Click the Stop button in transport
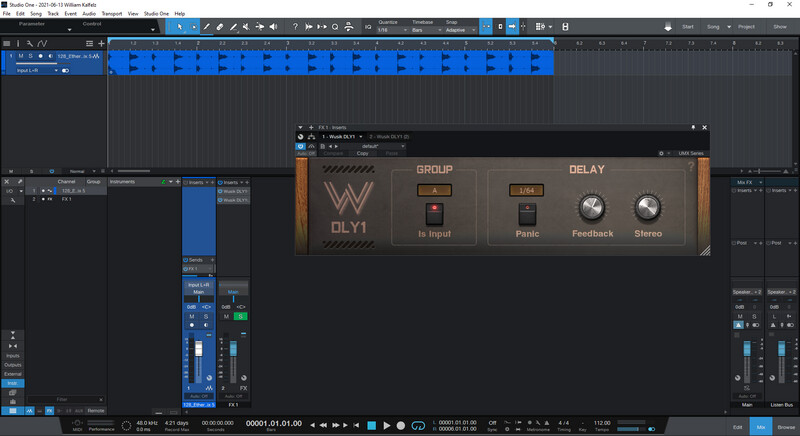Screen dimensions: 800x436 [371, 425]
